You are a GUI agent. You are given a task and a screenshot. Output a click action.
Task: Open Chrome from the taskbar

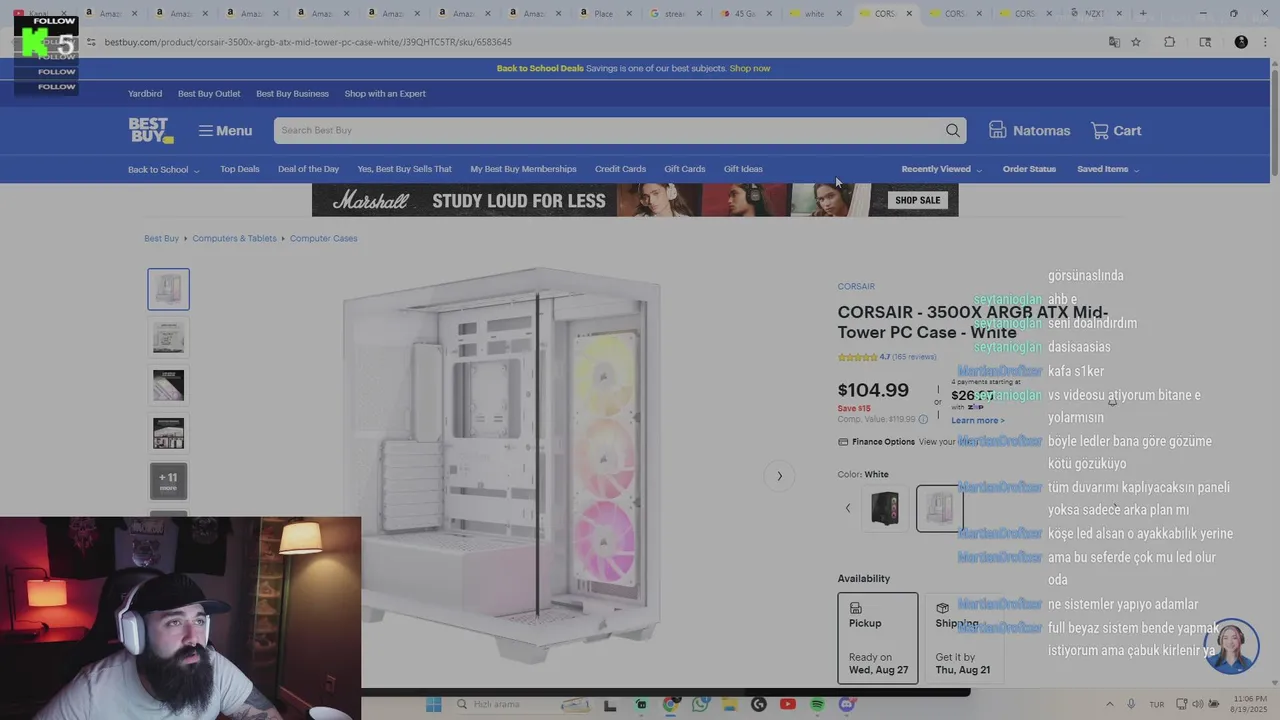pyautogui.click(x=670, y=705)
